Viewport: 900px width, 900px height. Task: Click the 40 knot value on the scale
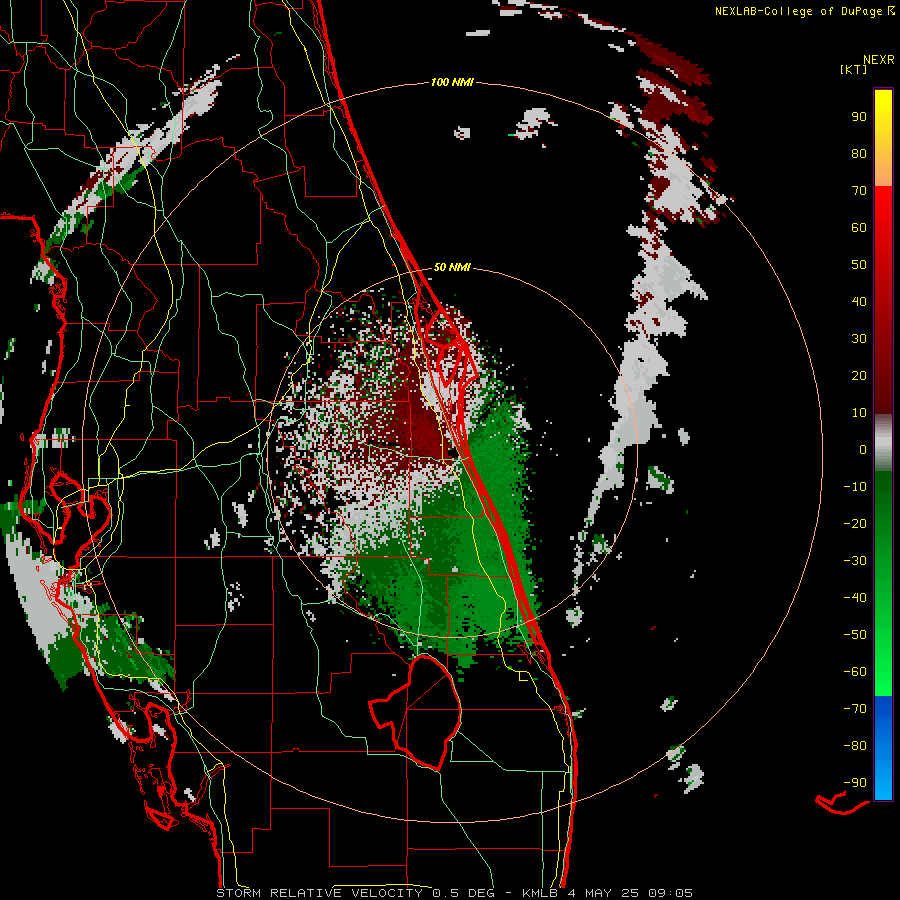[859, 302]
